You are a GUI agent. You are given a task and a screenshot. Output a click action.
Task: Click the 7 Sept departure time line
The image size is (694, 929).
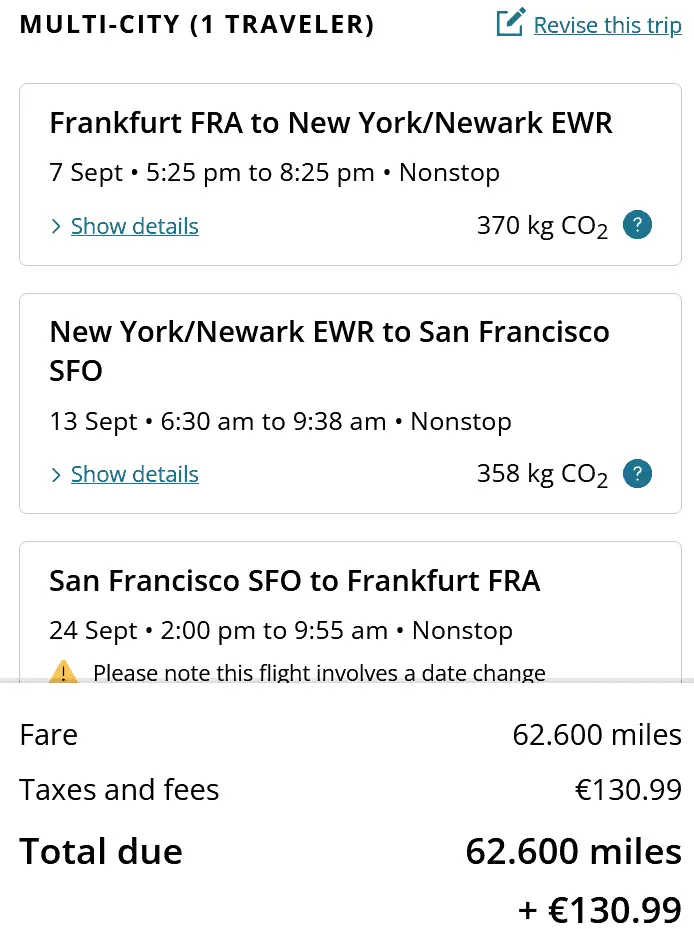(274, 173)
